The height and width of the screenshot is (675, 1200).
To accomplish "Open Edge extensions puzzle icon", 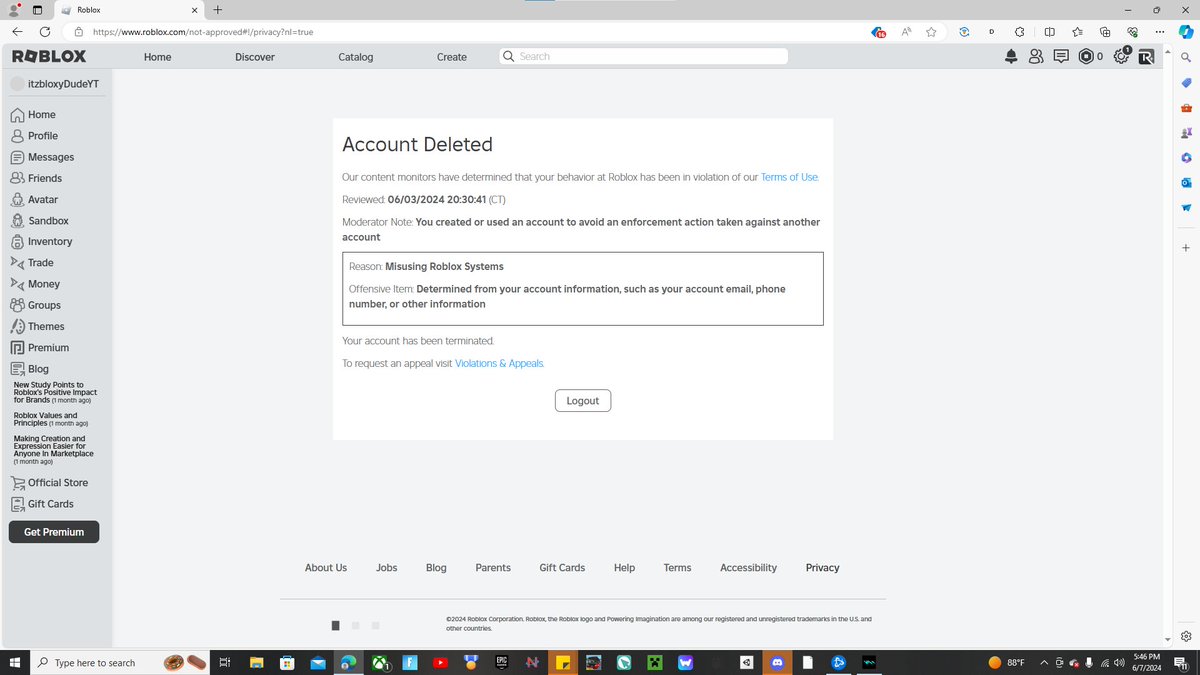I will click(1019, 32).
